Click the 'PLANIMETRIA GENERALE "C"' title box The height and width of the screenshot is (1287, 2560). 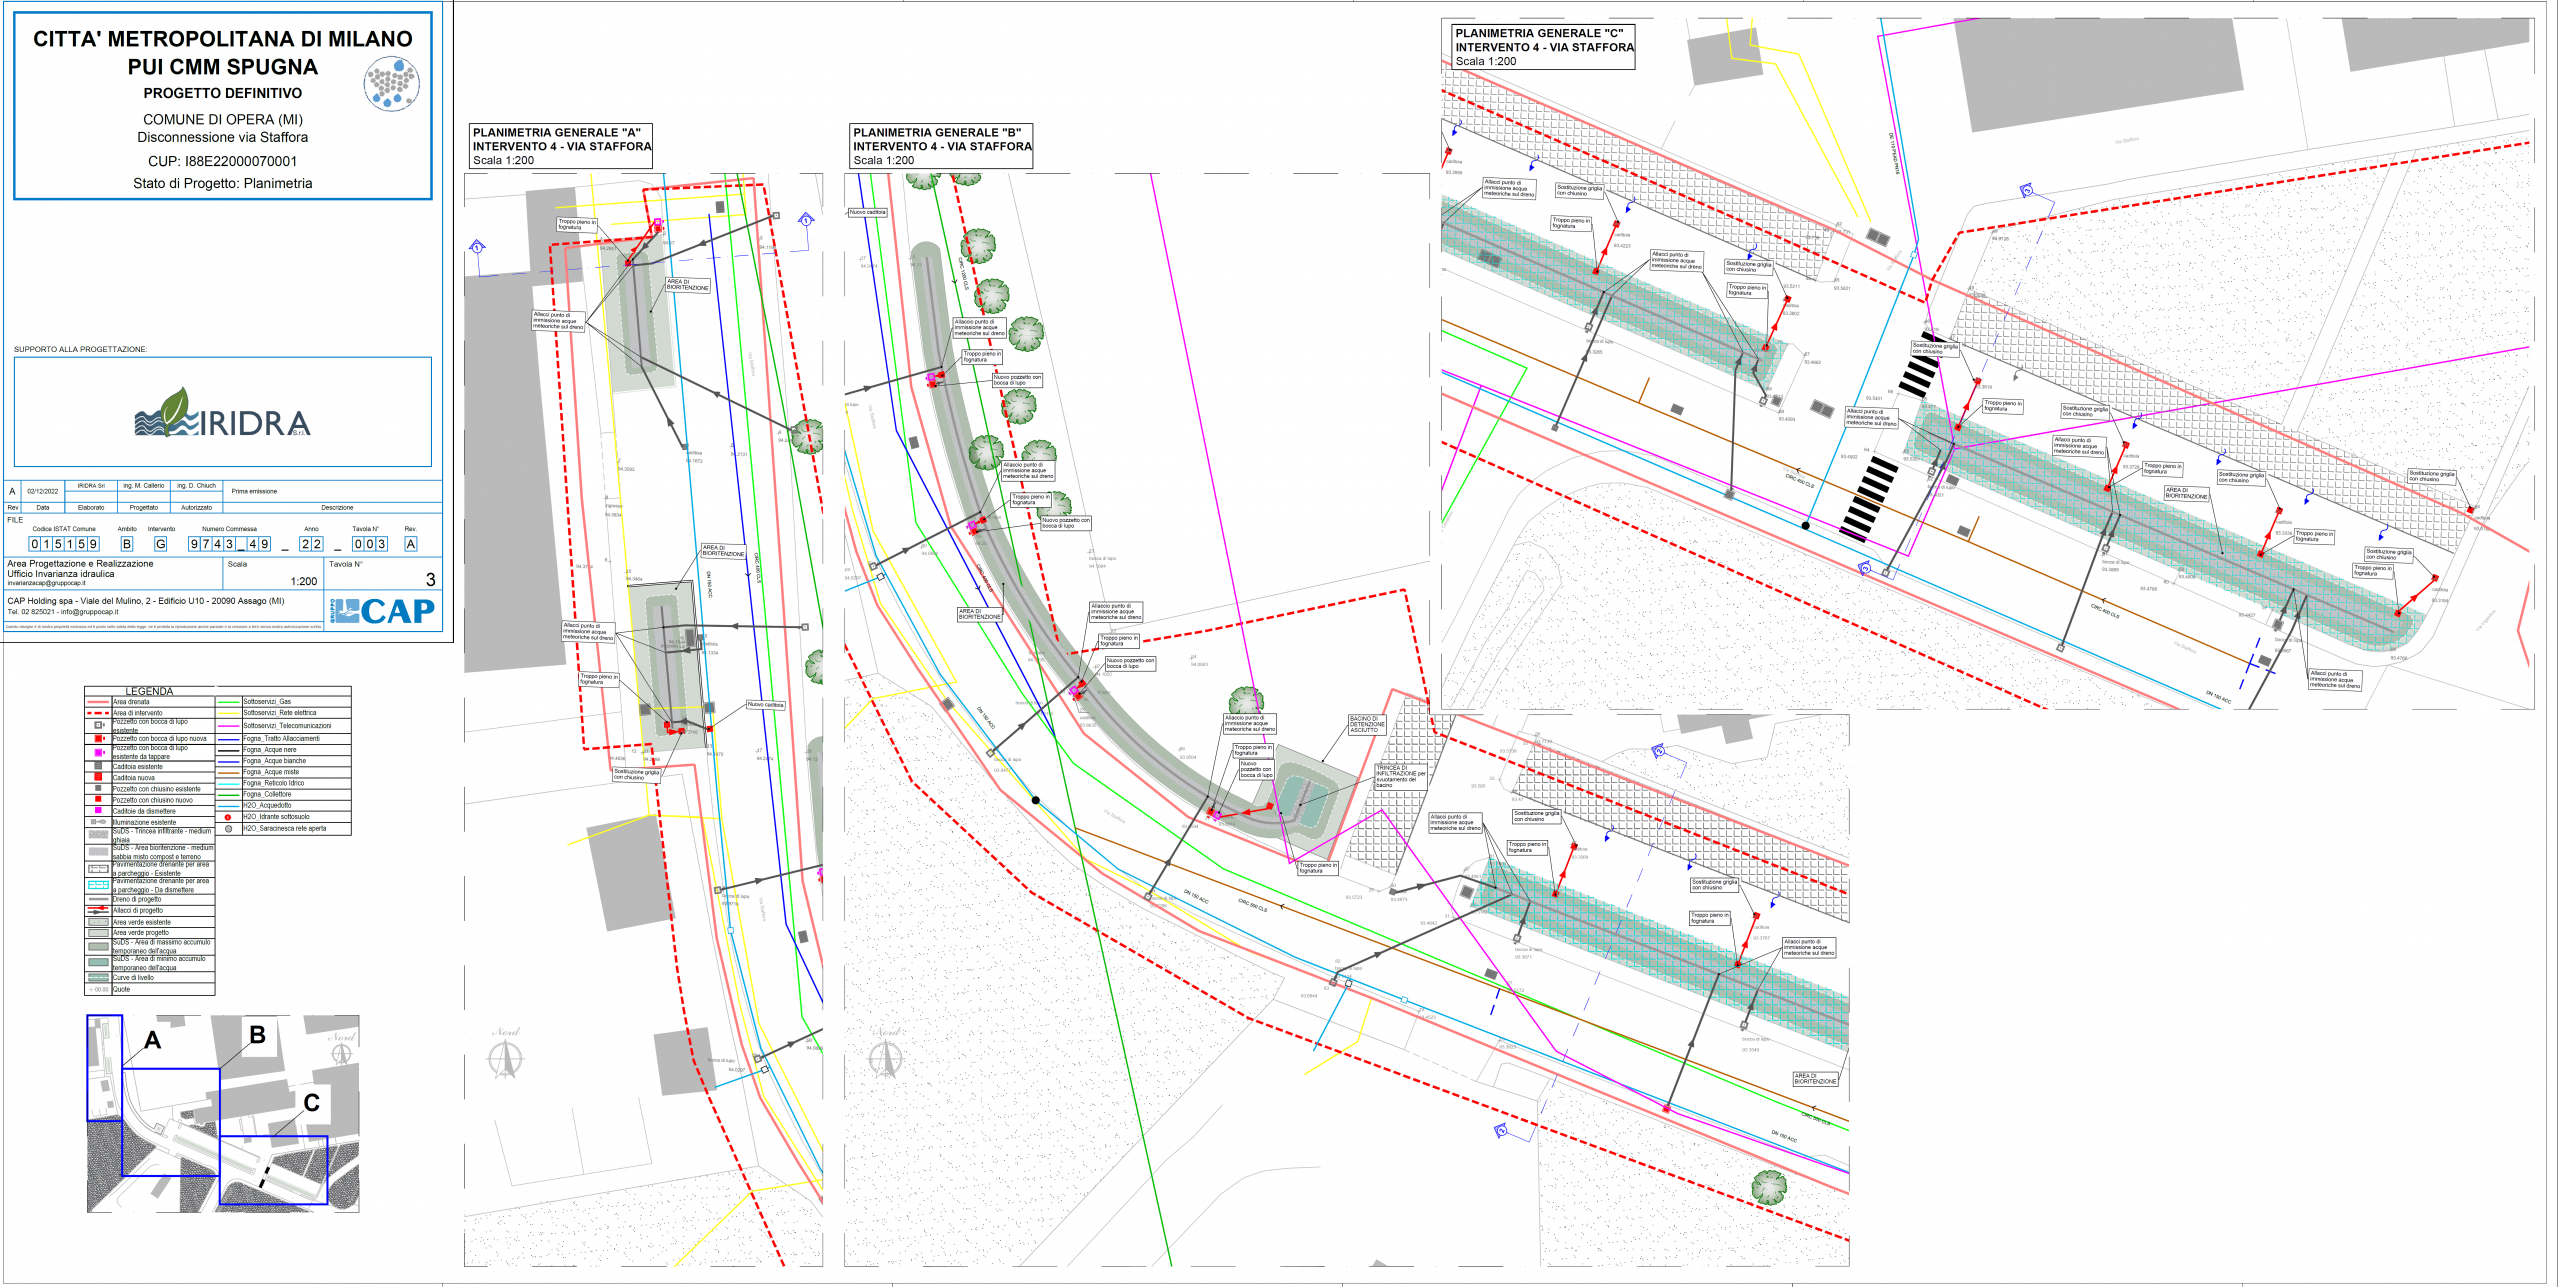point(1543,47)
